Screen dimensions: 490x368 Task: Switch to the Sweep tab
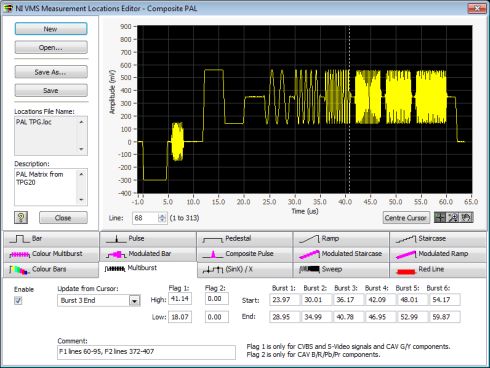click(x=341, y=269)
